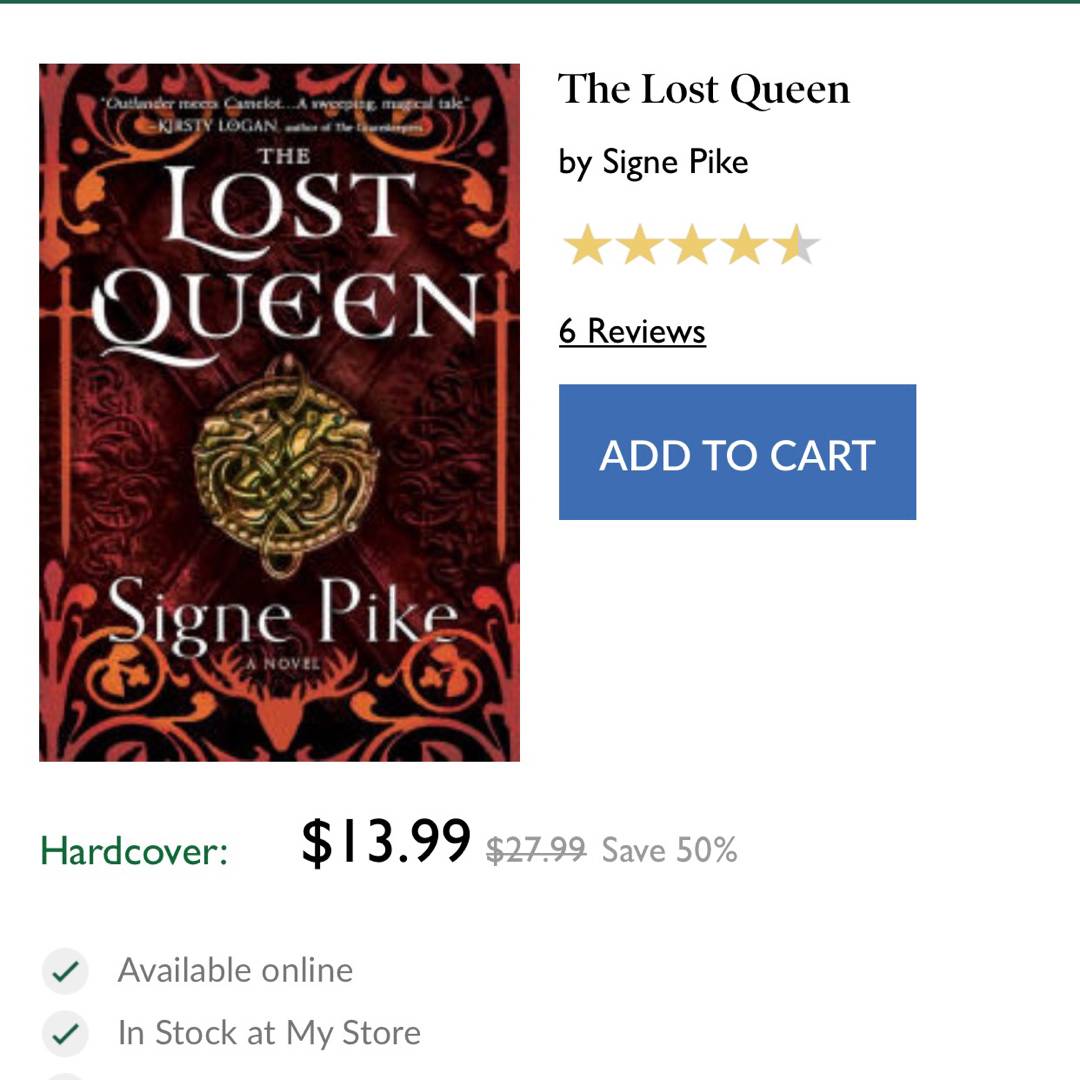Open the 6 Reviews link
Image resolution: width=1080 pixels, height=1080 pixels.
[x=632, y=331]
